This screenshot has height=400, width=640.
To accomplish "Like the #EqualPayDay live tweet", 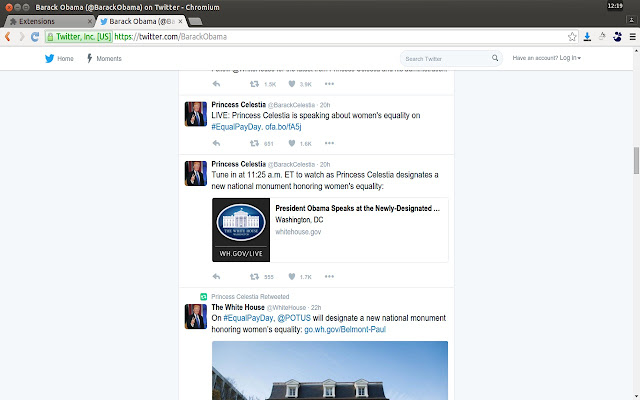I will point(291,143).
